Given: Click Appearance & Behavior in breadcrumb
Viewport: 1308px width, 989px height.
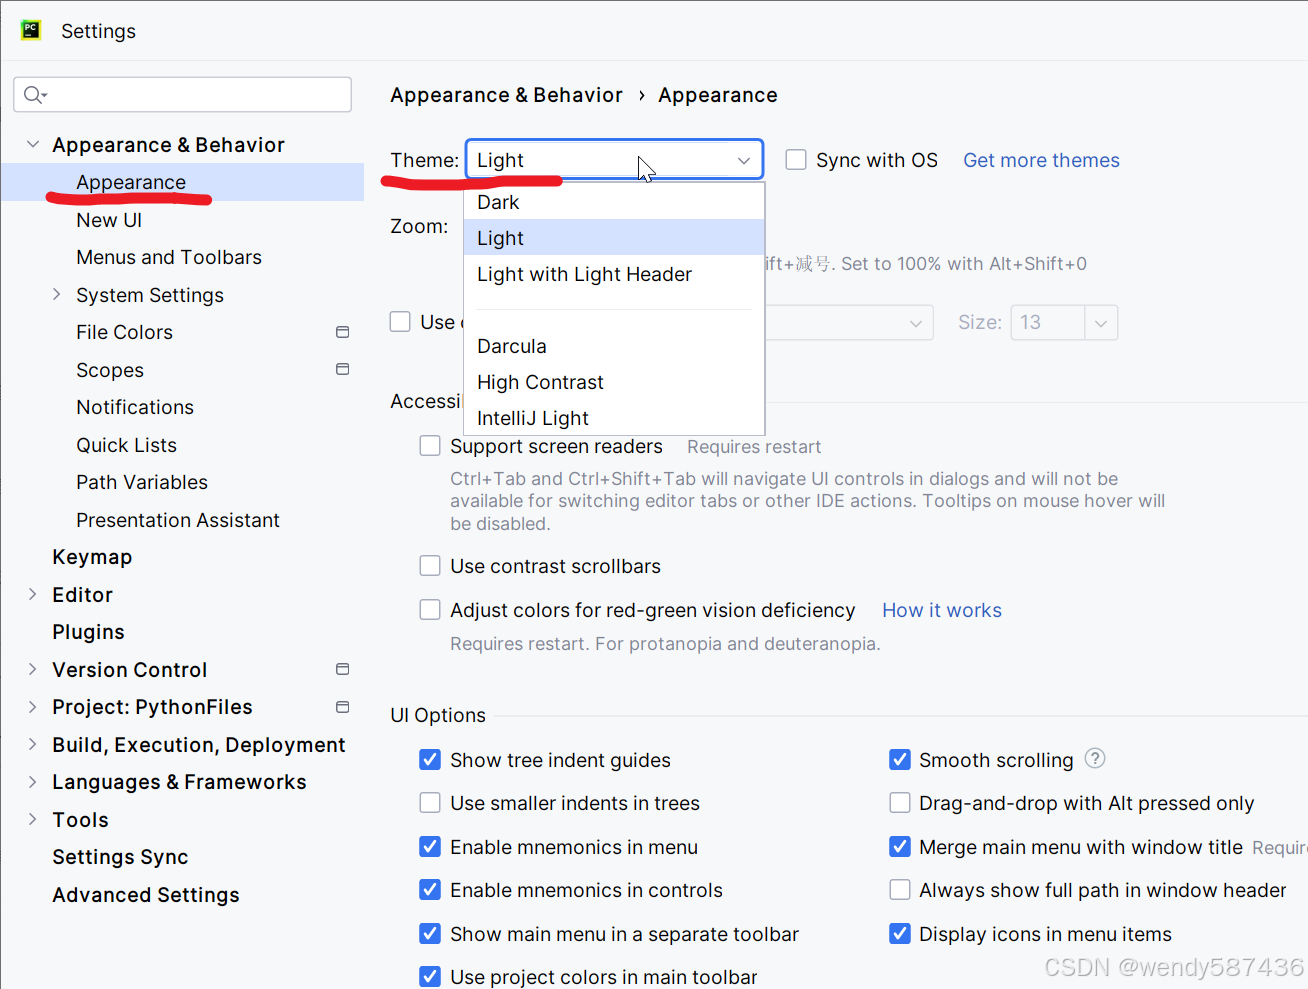Looking at the screenshot, I should pyautogui.click(x=506, y=95).
